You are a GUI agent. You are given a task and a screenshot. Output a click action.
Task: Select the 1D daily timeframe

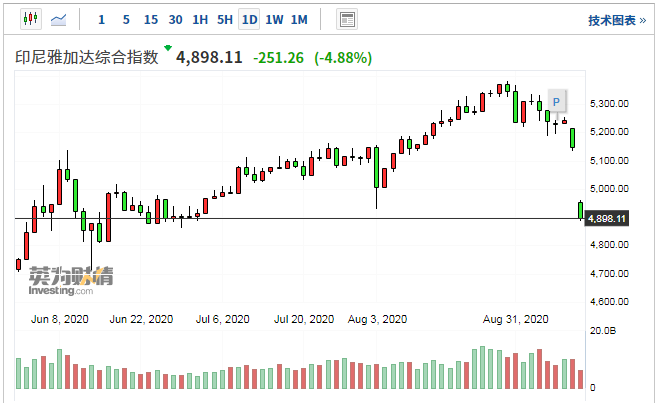pyautogui.click(x=249, y=19)
